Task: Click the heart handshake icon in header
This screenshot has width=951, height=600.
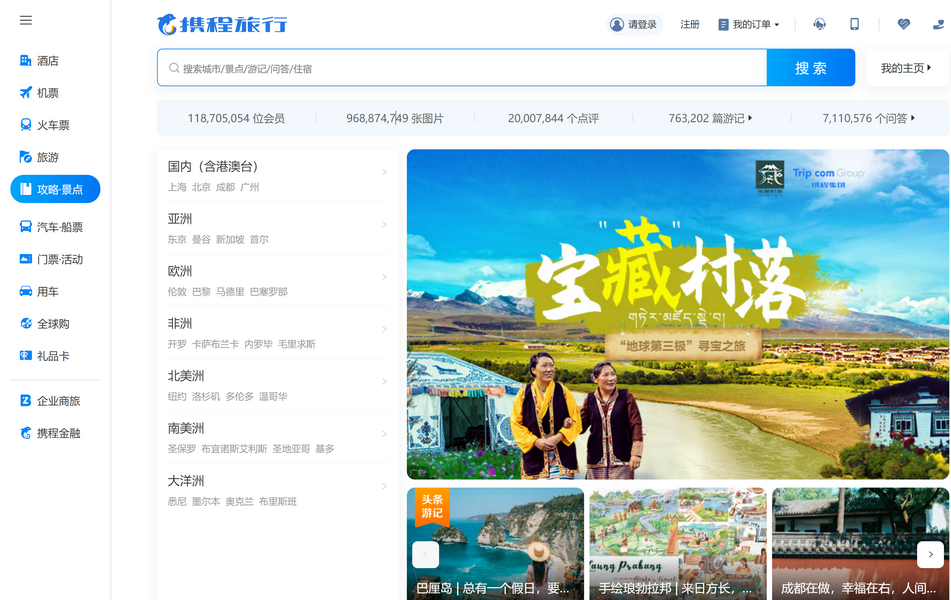Action: point(904,25)
